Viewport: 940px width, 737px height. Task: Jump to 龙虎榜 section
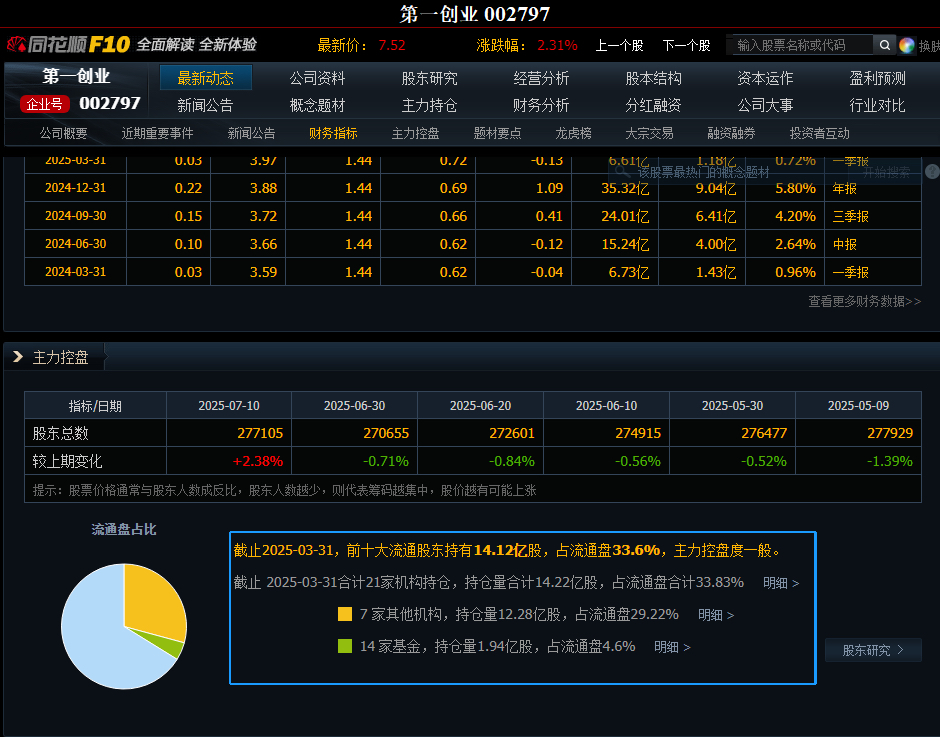[x=573, y=133]
